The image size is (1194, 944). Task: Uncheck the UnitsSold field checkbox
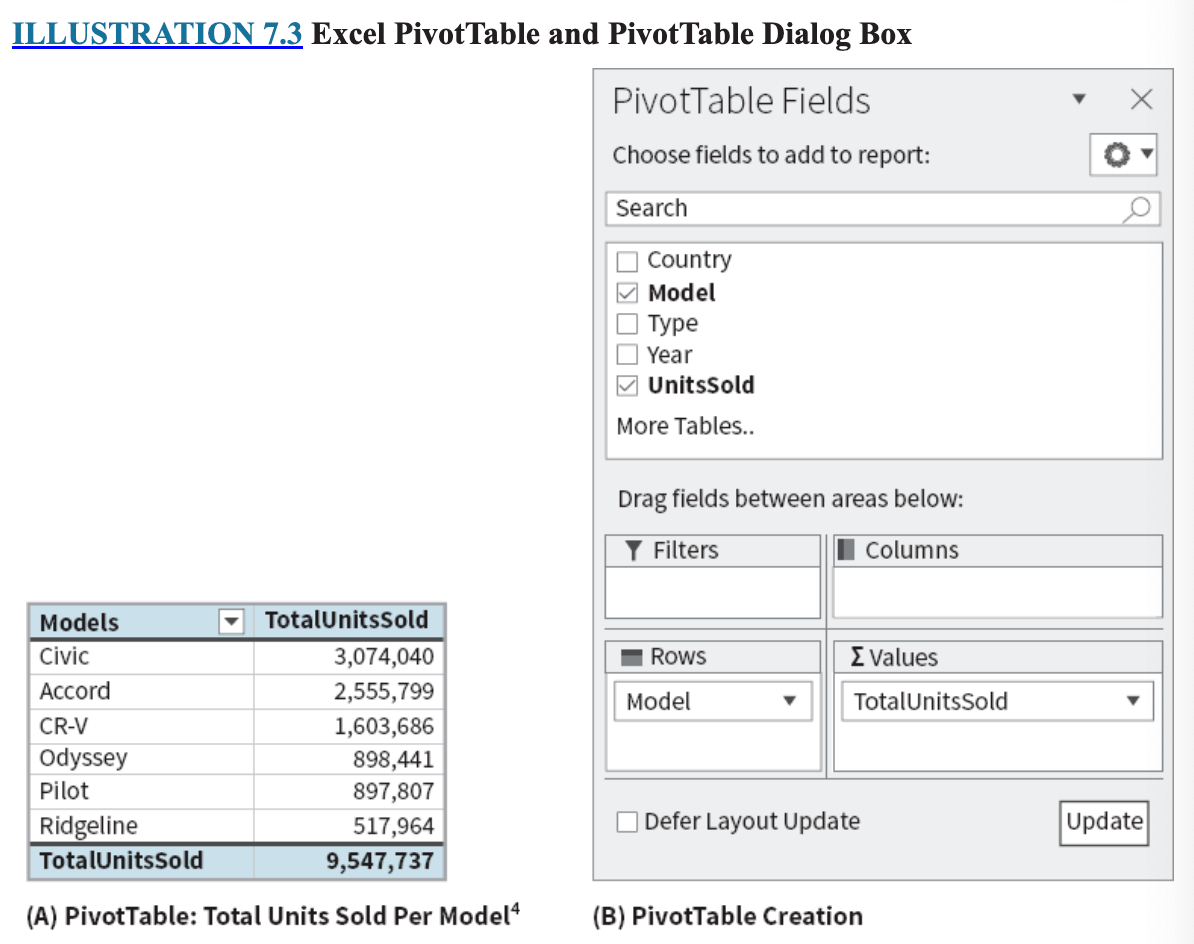click(627, 385)
